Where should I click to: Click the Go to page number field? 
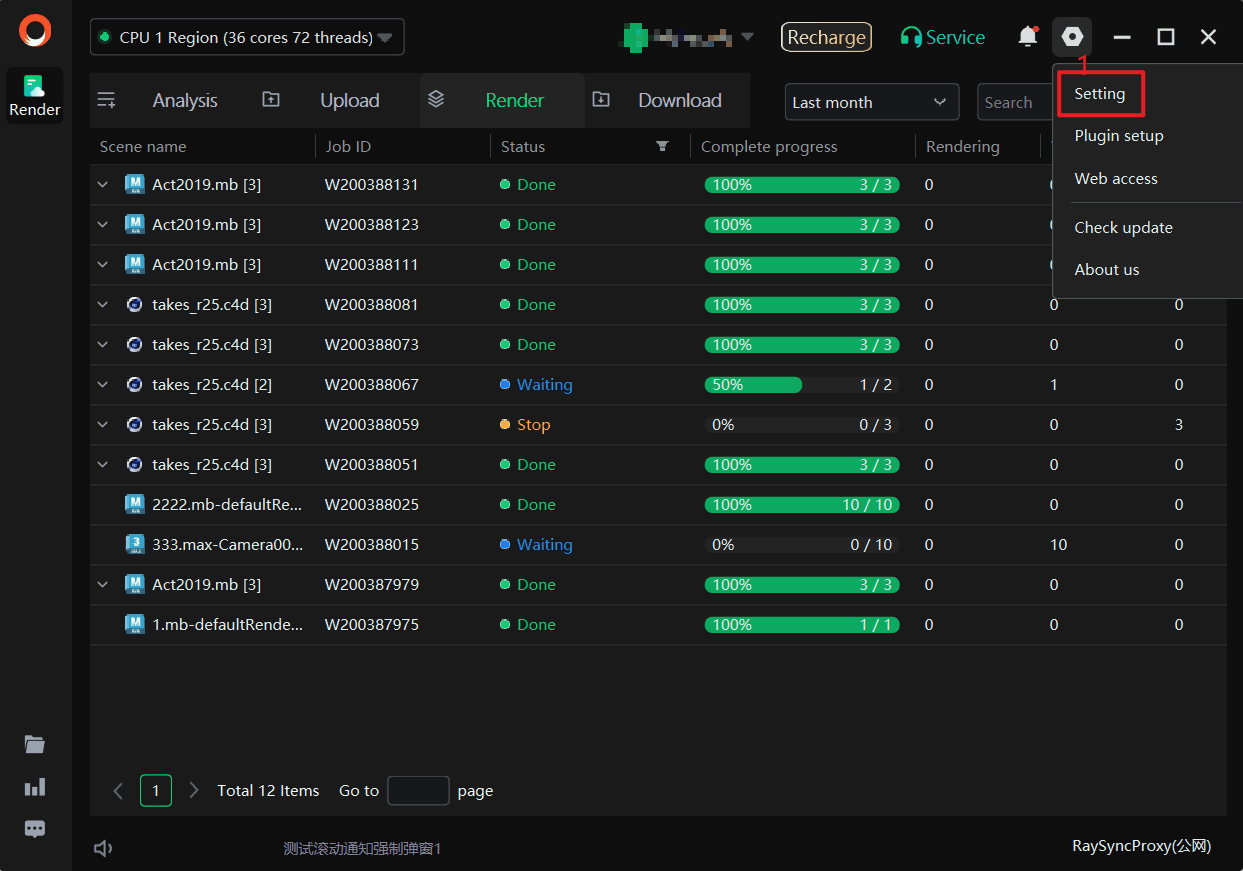[418, 791]
